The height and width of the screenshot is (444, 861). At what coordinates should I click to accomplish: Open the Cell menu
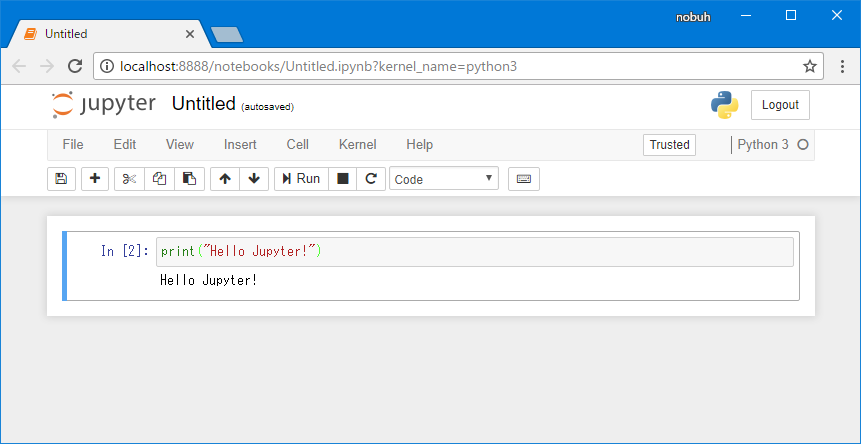298,145
